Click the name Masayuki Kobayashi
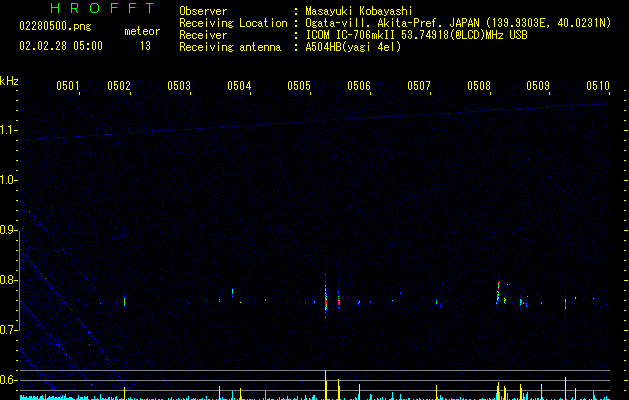This screenshot has height=400, width=629. (359, 11)
